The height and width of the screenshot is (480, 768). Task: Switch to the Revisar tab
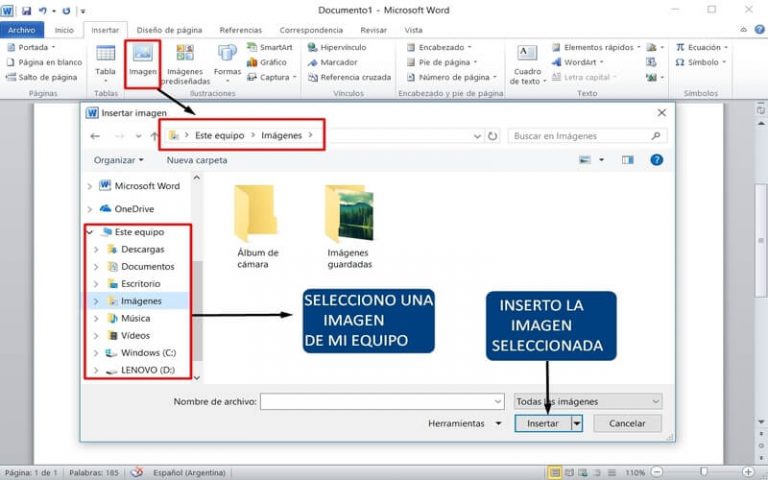click(x=374, y=30)
